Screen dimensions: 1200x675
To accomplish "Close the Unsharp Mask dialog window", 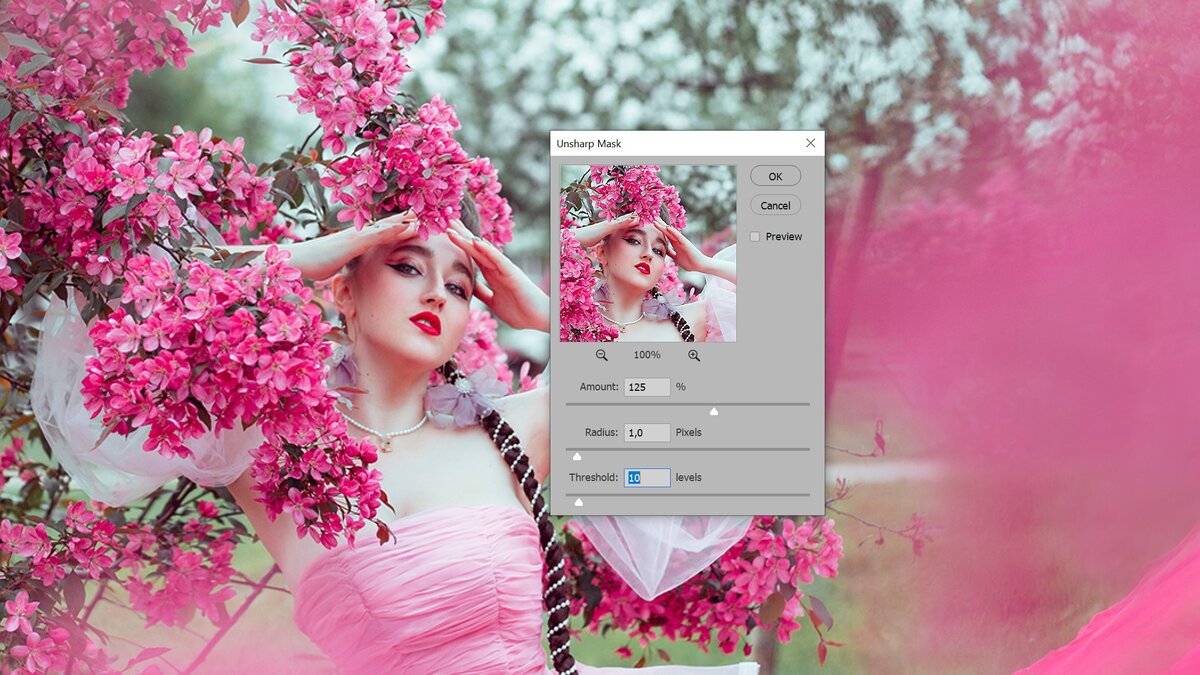I will (x=810, y=143).
